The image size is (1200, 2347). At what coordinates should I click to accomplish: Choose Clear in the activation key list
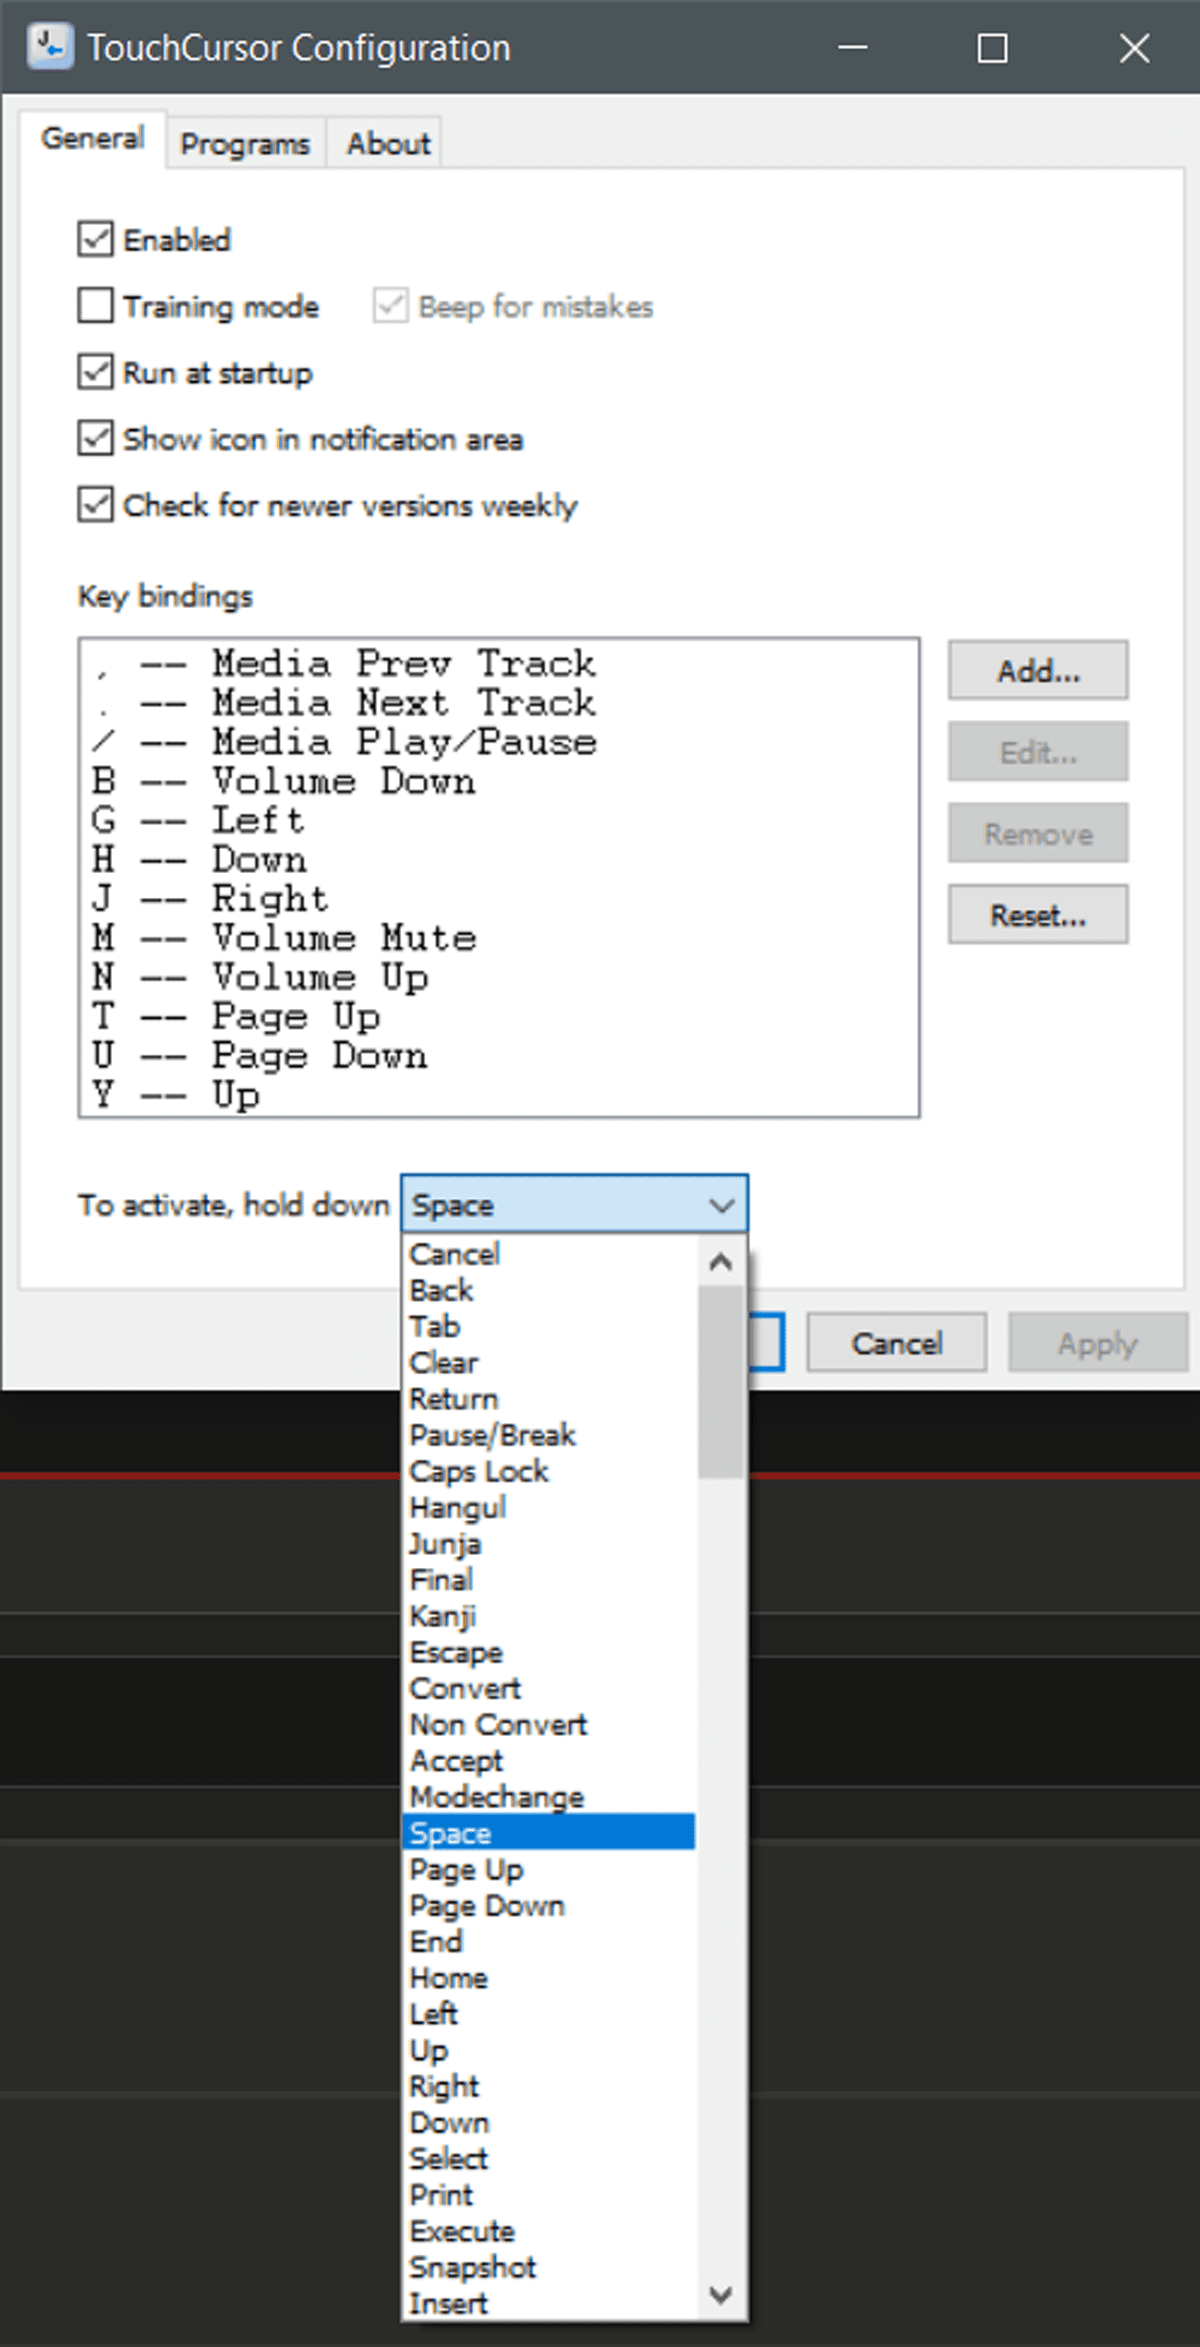(x=549, y=1362)
